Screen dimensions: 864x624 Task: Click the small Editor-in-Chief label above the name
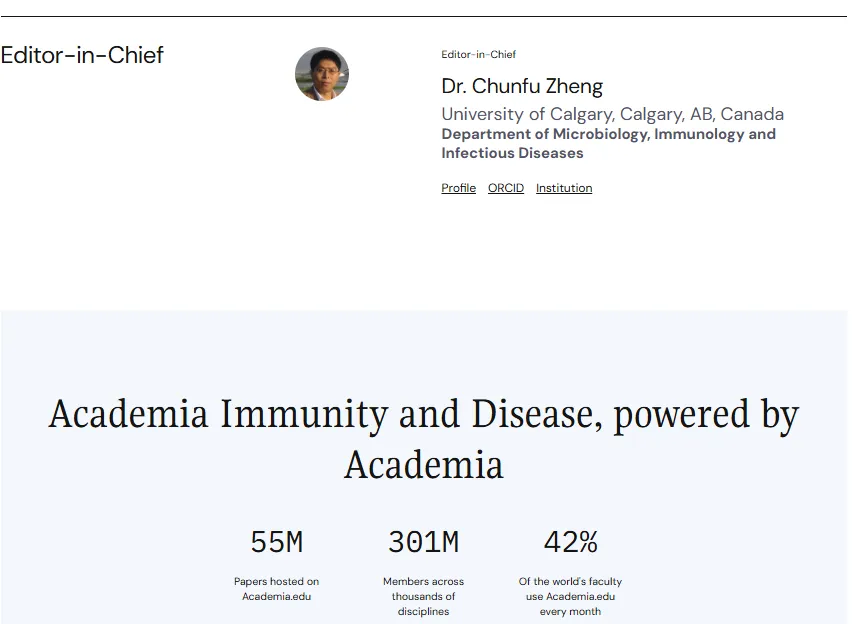(x=478, y=55)
